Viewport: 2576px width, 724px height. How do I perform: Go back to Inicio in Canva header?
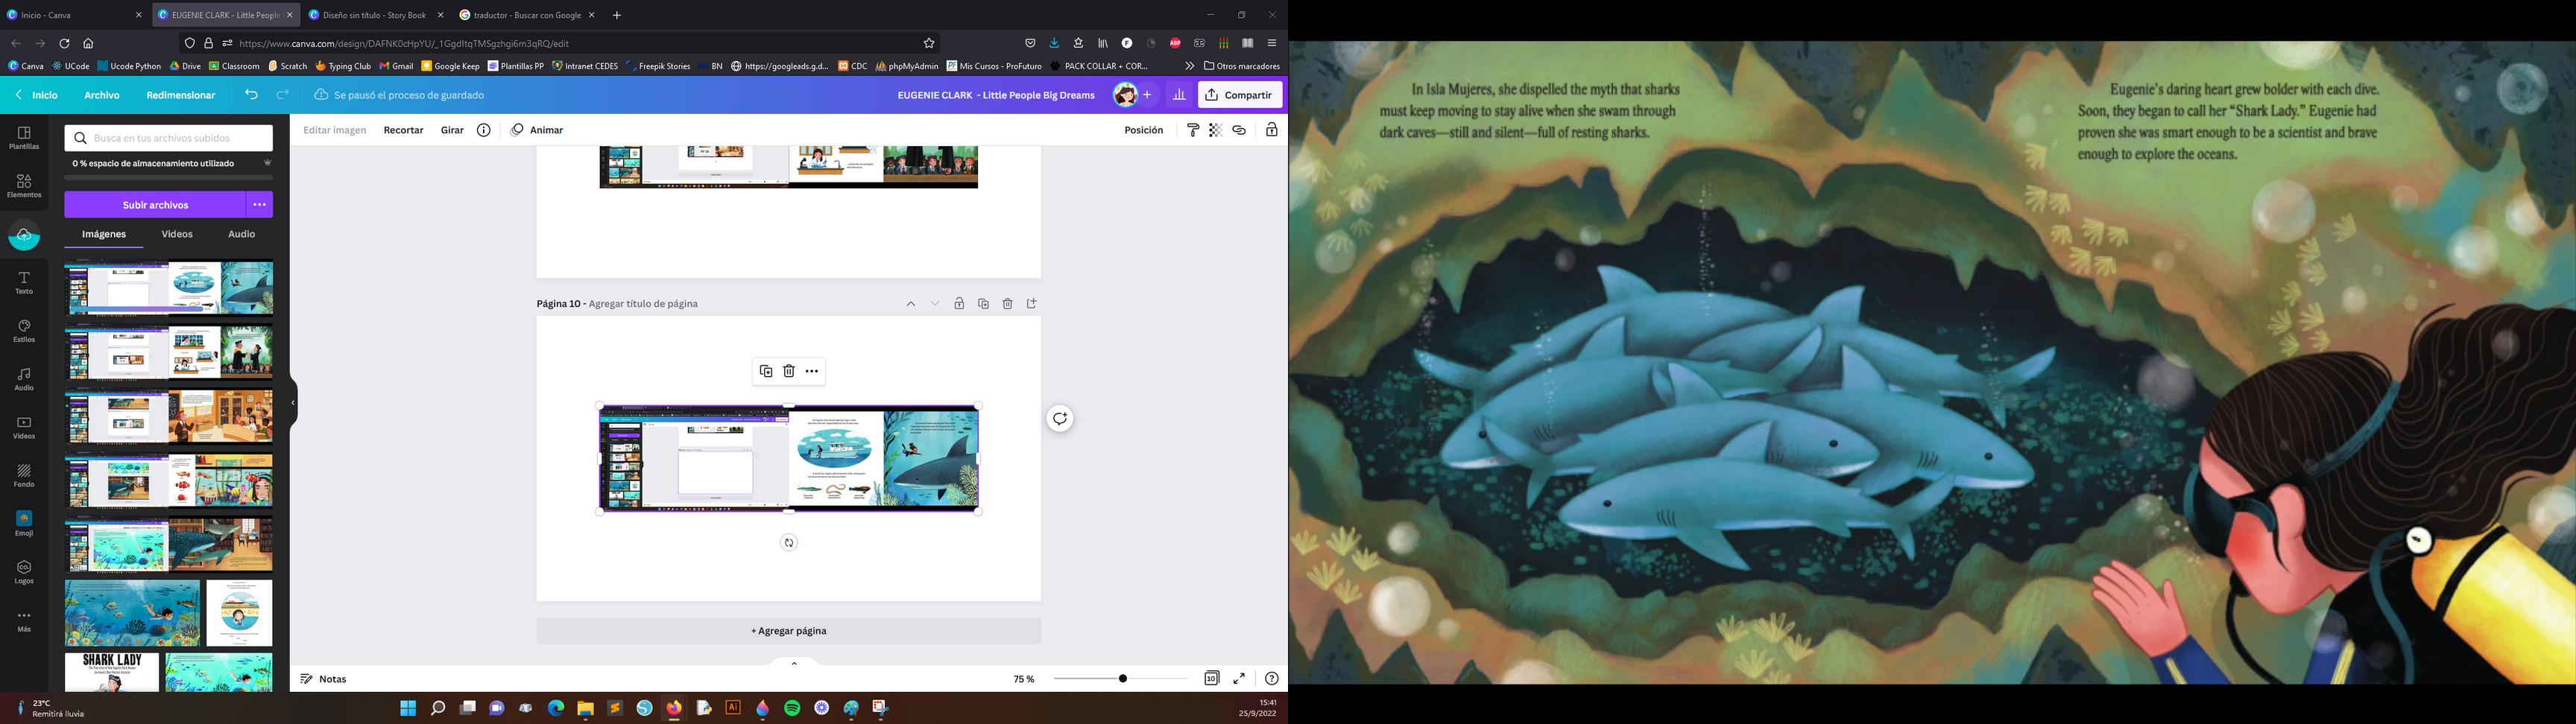[x=37, y=95]
